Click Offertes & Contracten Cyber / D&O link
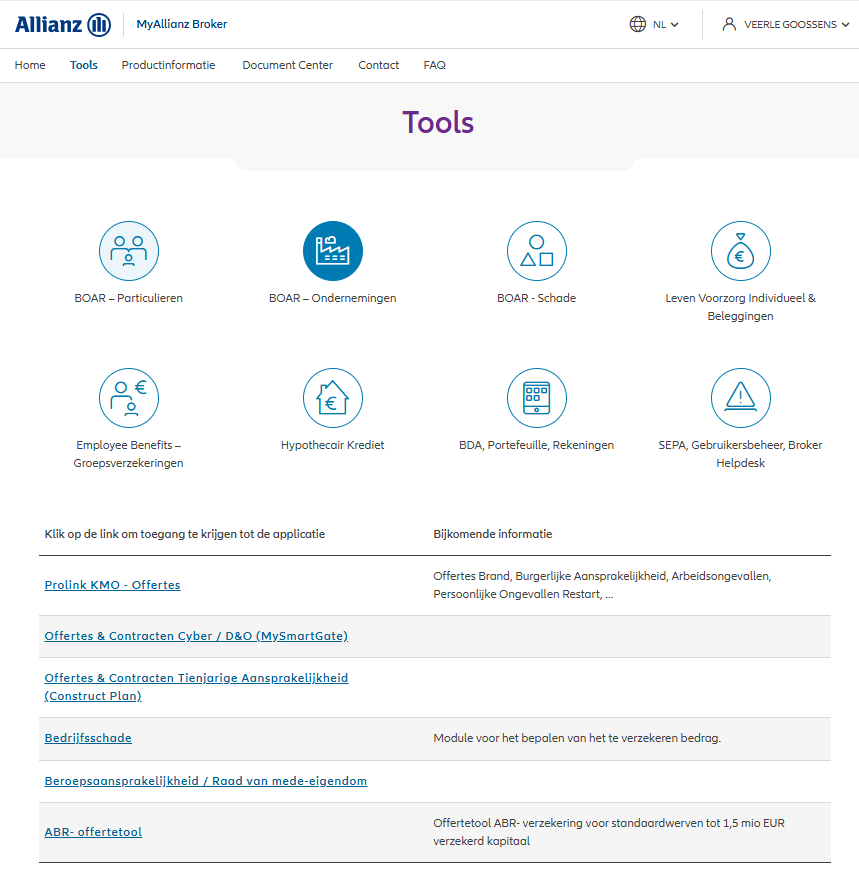The height and width of the screenshot is (877, 859). point(196,636)
